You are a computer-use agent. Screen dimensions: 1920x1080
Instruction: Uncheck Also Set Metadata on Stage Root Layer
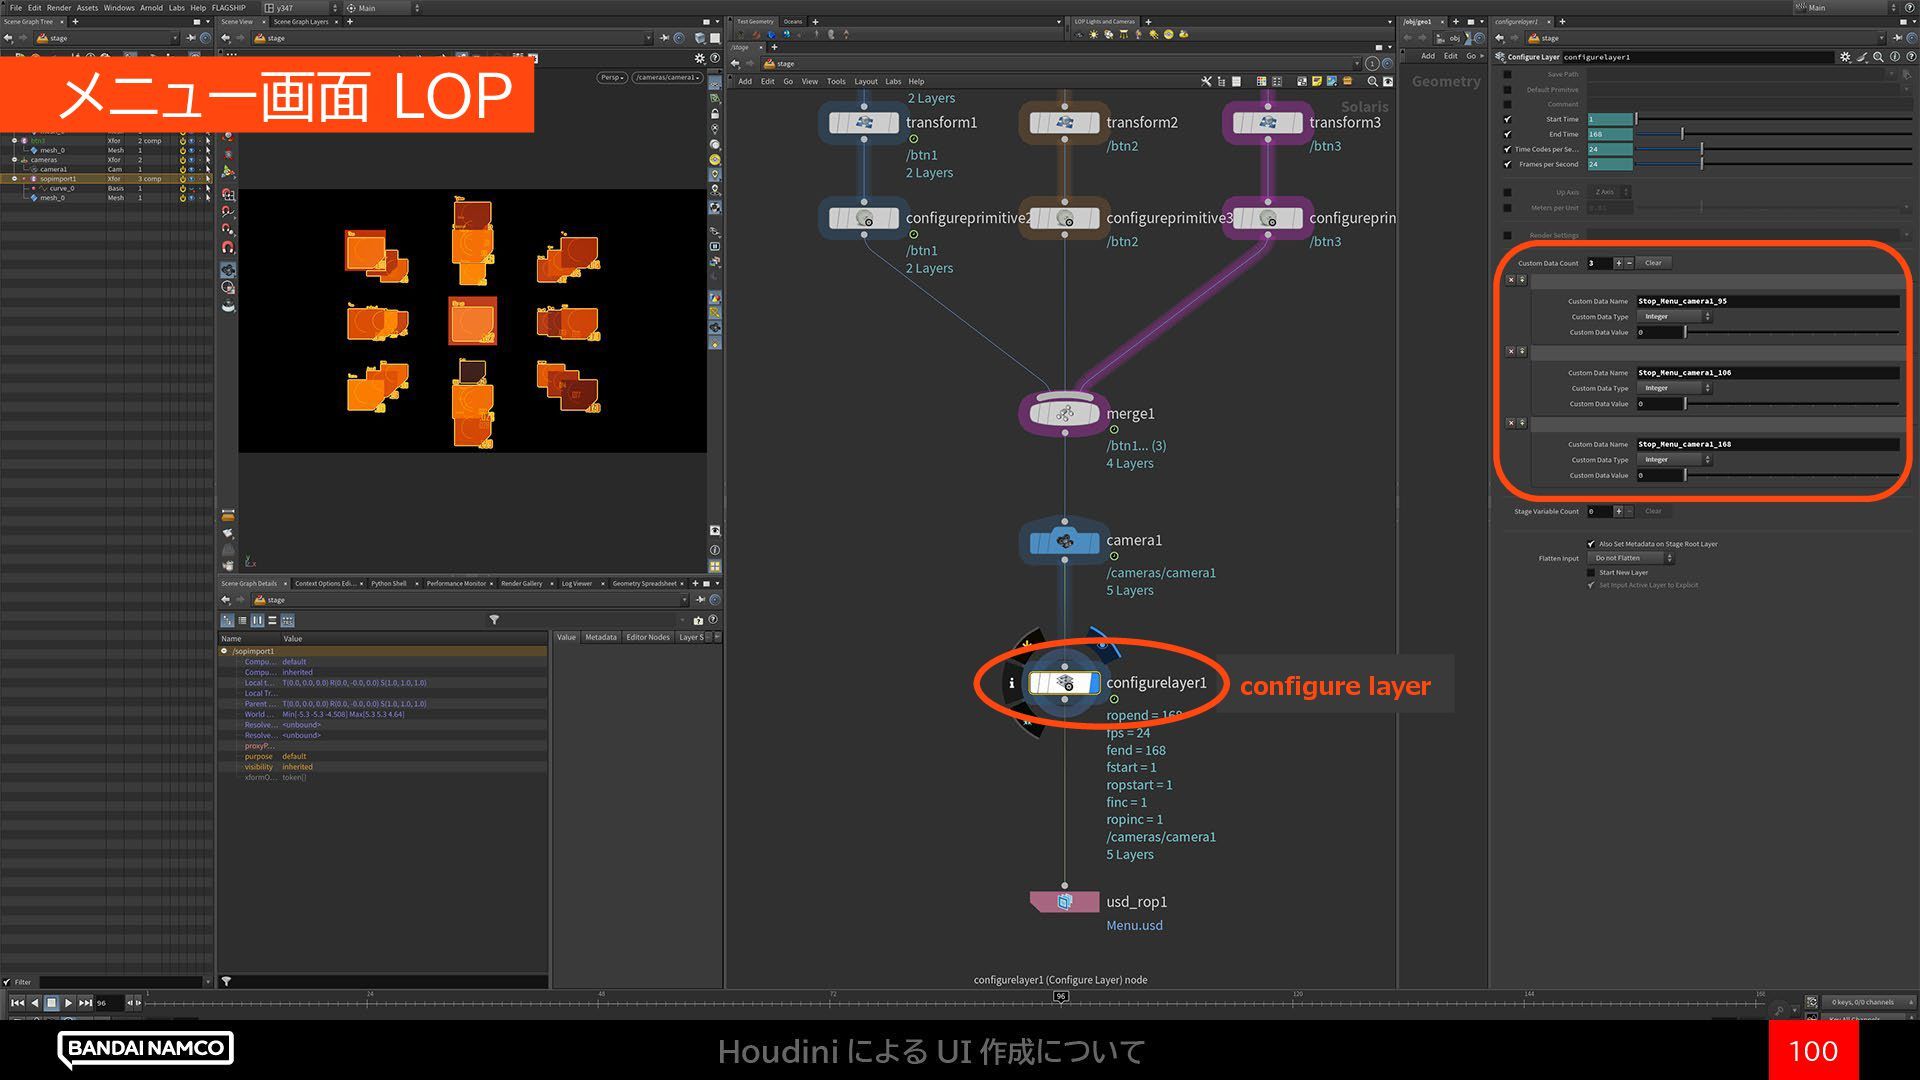pyautogui.click(x=1591, y=544)
